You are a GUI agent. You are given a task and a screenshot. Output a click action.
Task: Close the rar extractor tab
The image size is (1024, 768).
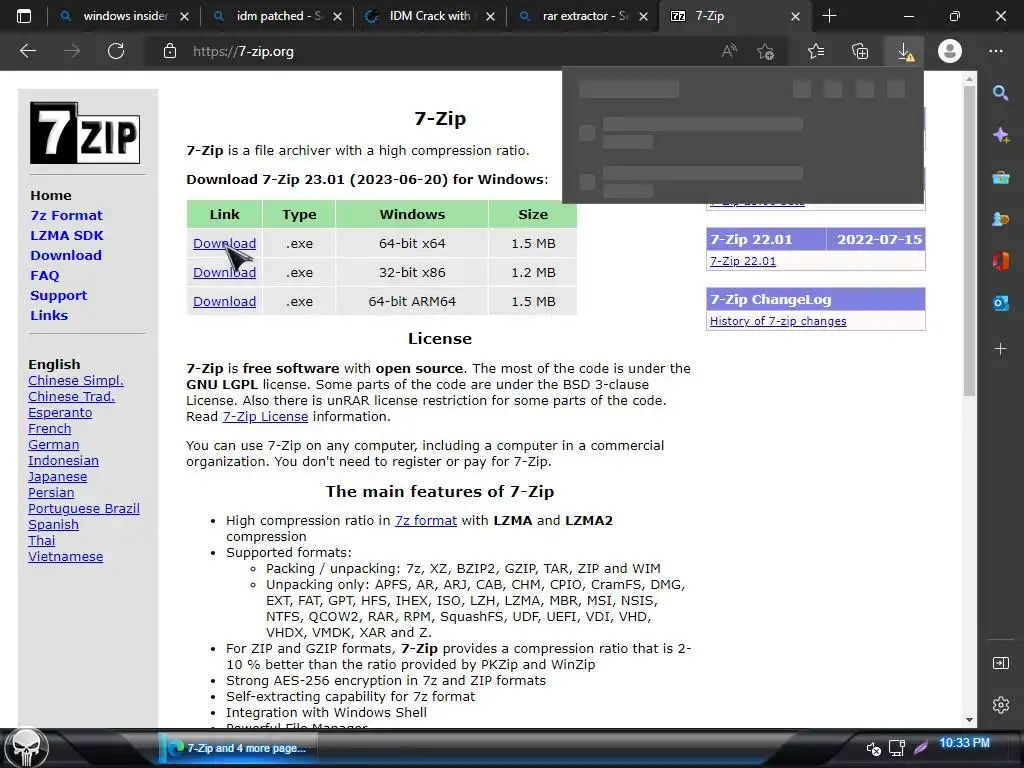(643, 16)
